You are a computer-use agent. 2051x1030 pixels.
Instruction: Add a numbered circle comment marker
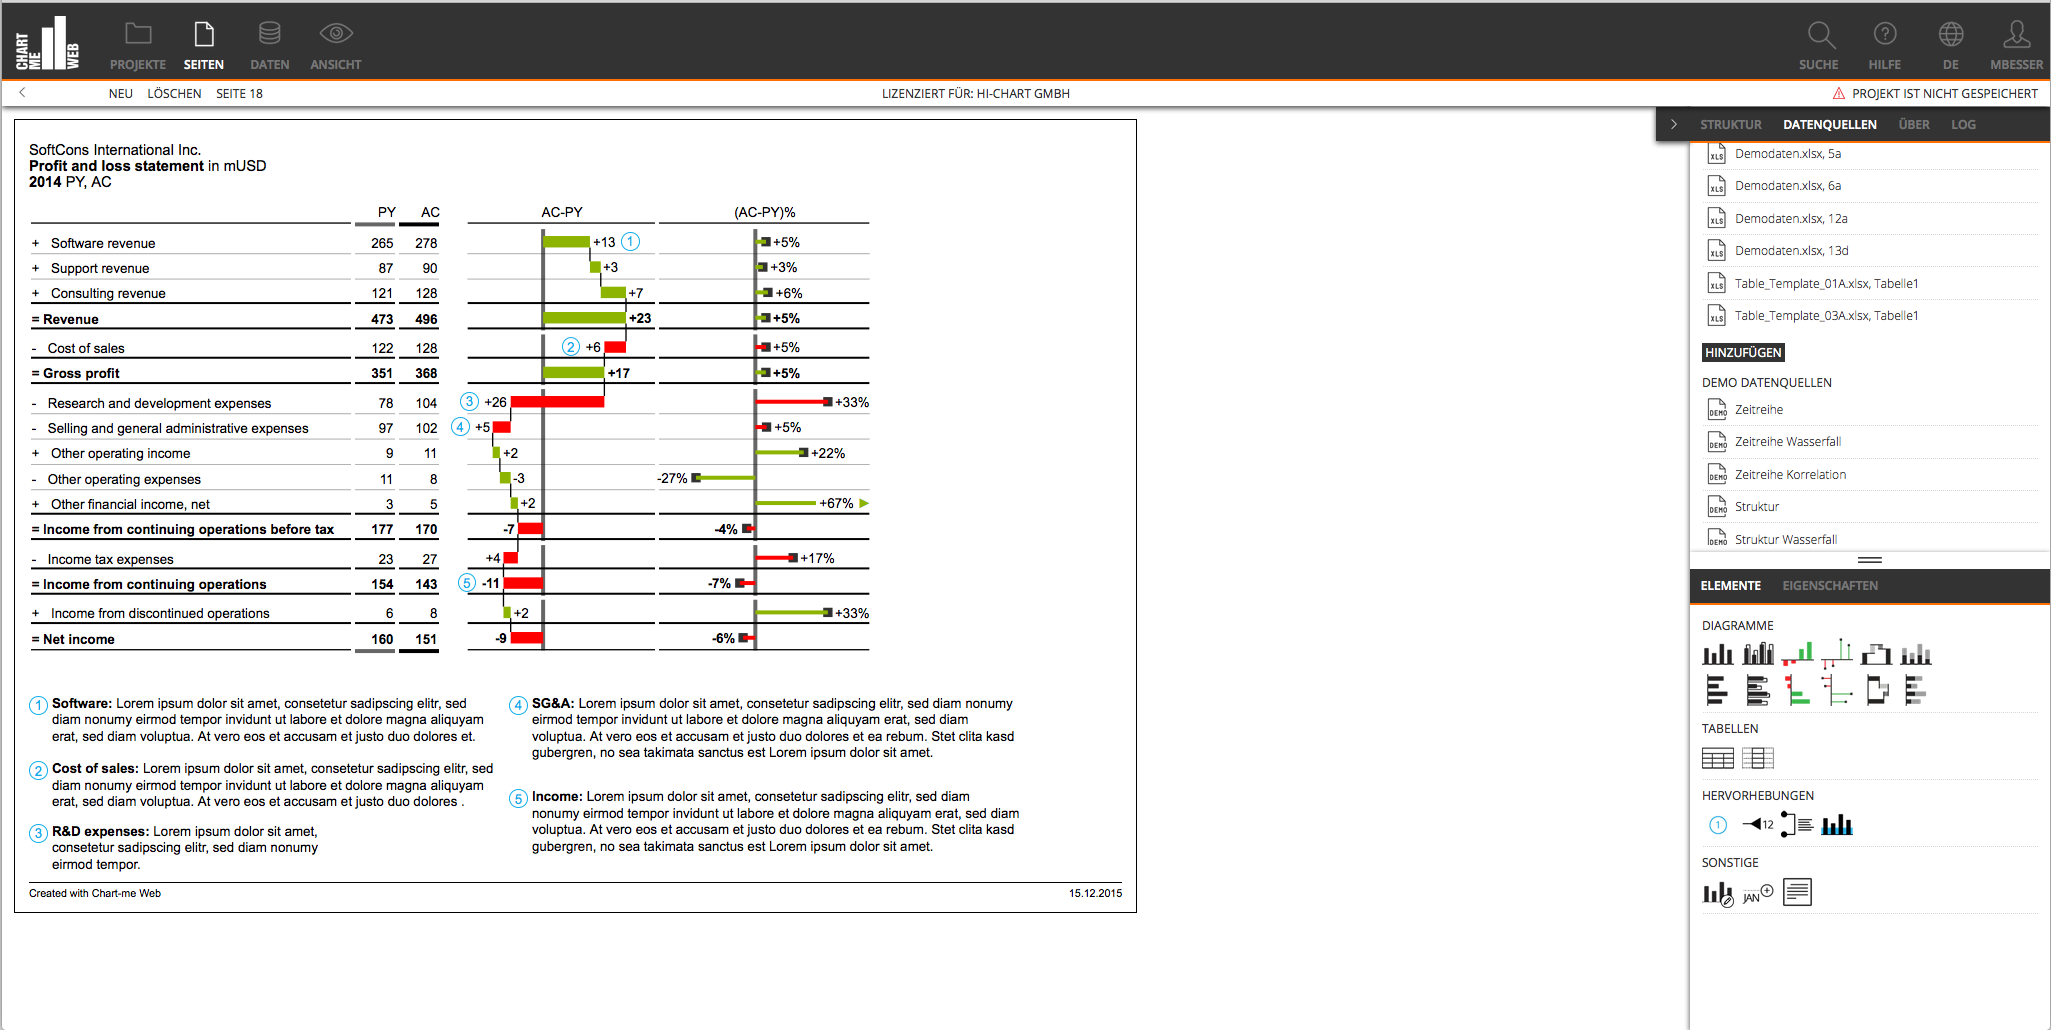pyautogui.click(x=1718, y=825)
